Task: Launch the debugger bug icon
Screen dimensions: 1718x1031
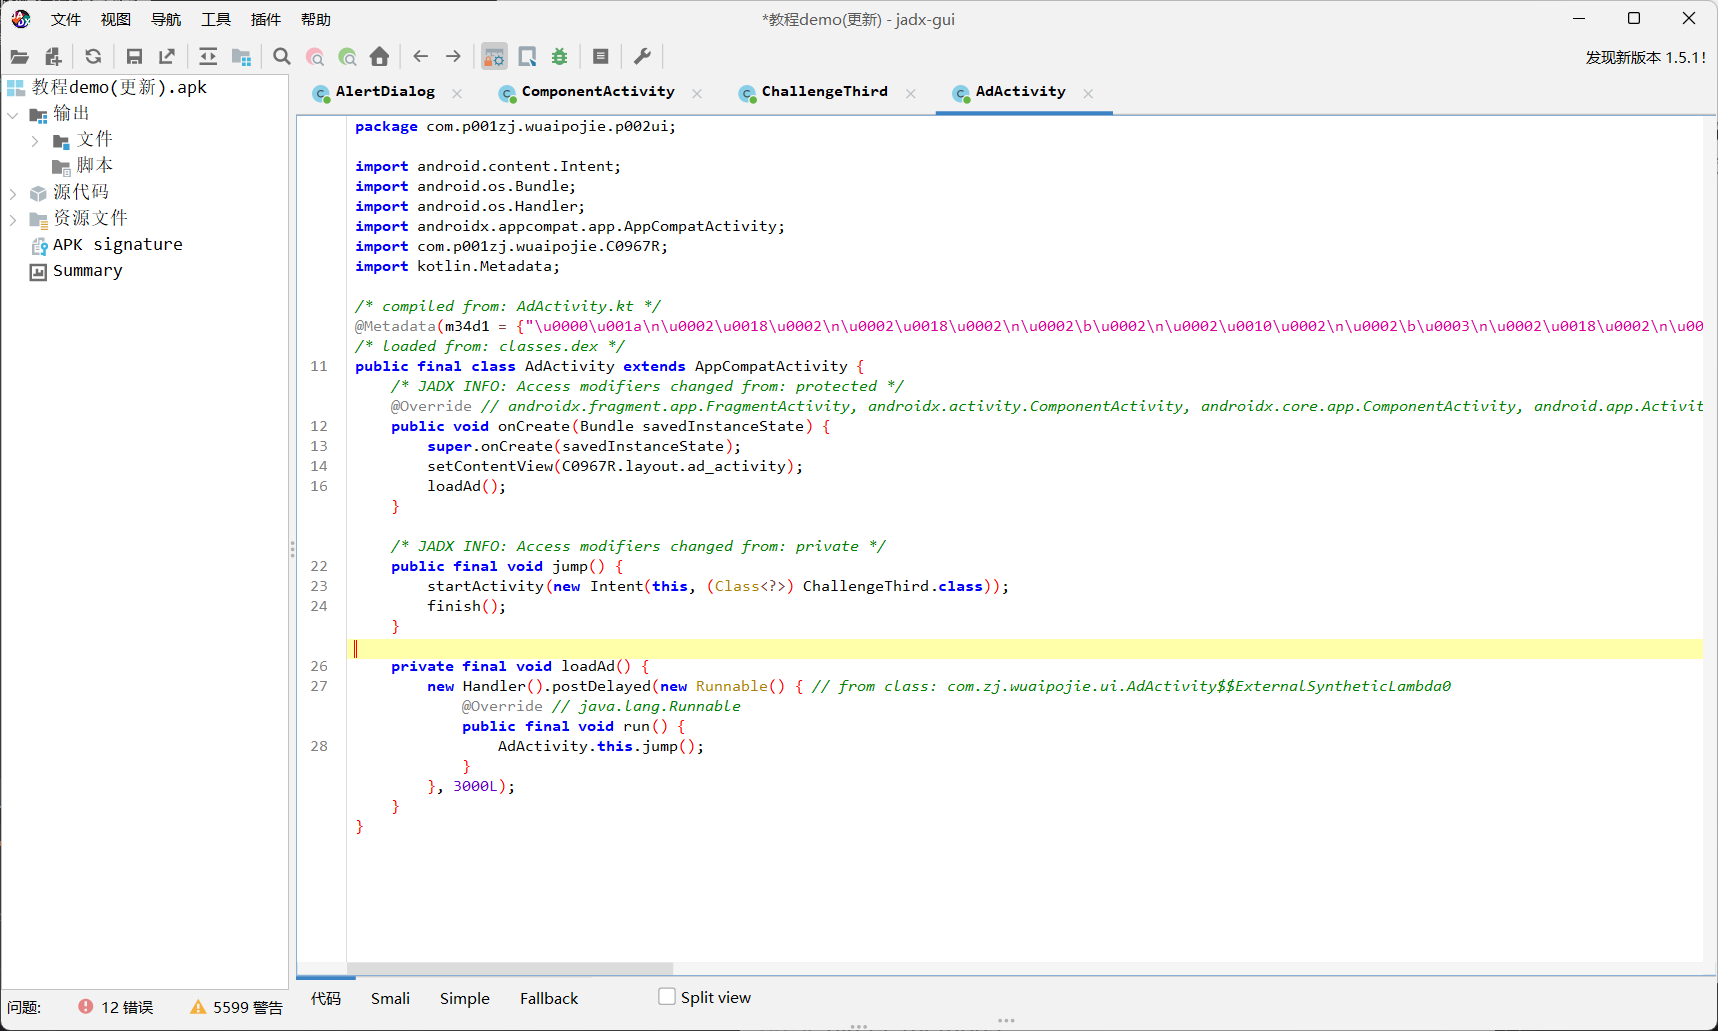Action: [560, 57]
